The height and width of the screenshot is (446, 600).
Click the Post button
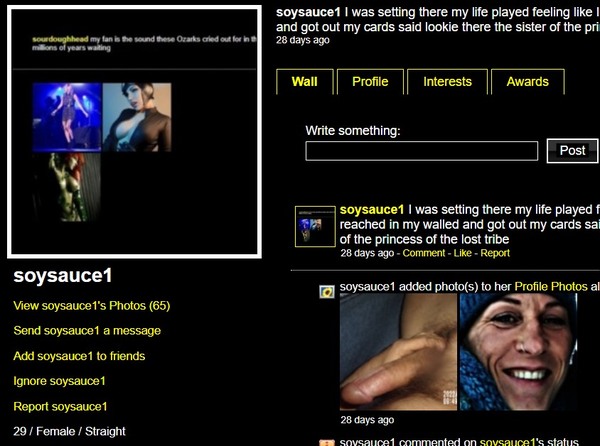coord(572,151)
